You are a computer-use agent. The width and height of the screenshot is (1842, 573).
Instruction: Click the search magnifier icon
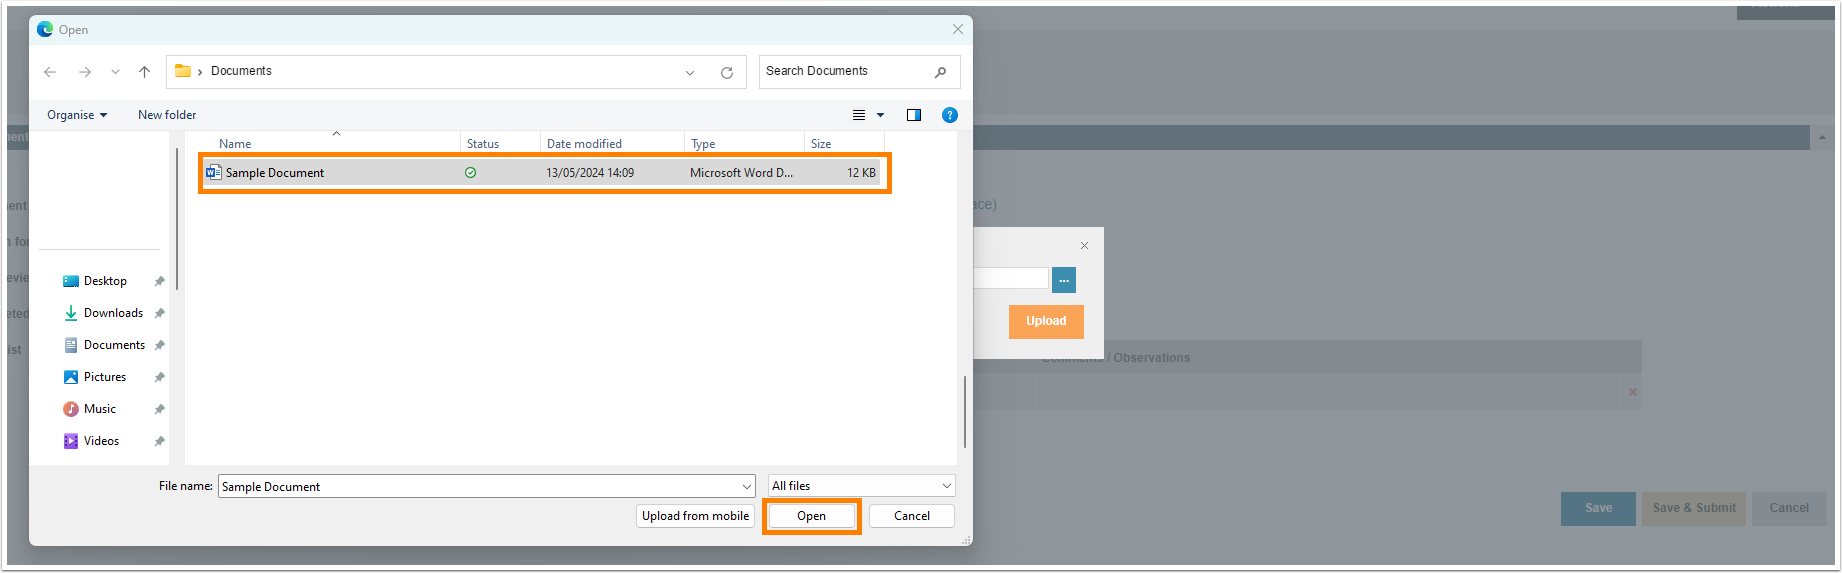[940, 72]
